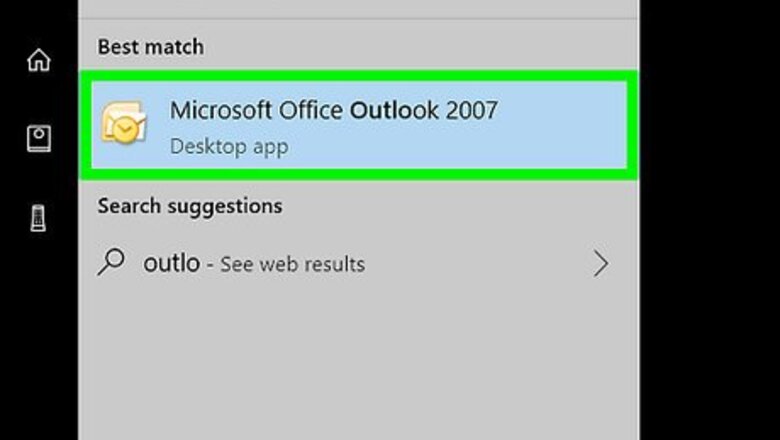Click the See web results link

click(x=292, y=265)
